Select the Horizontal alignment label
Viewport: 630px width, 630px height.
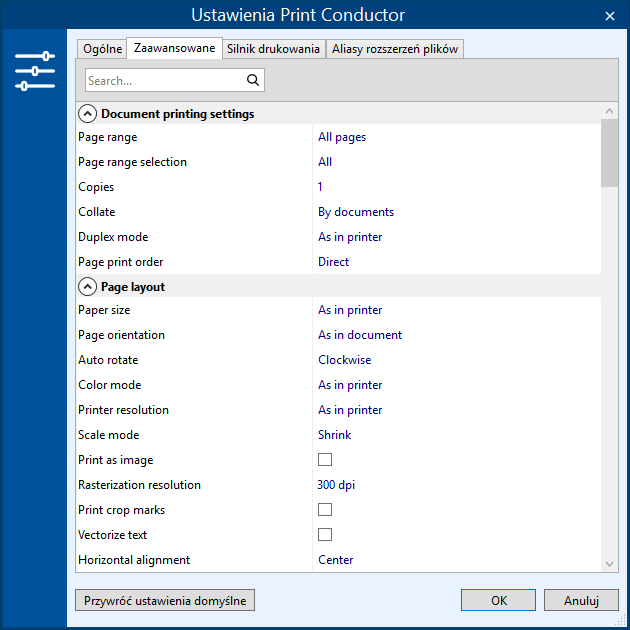click(134, 560)
